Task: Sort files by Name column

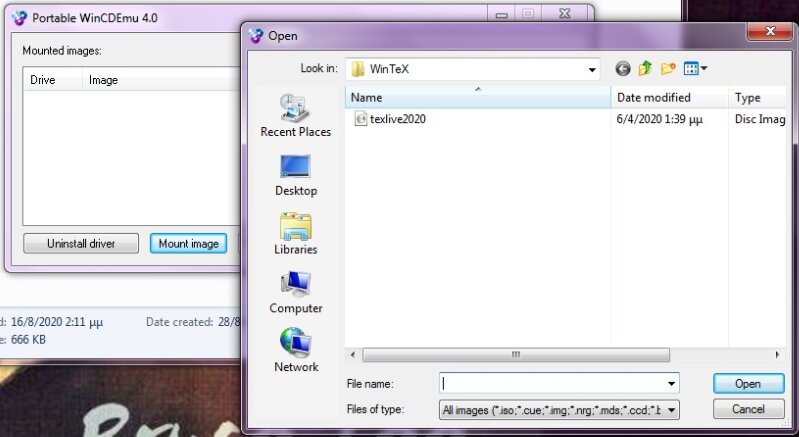Action: point(478,97)
